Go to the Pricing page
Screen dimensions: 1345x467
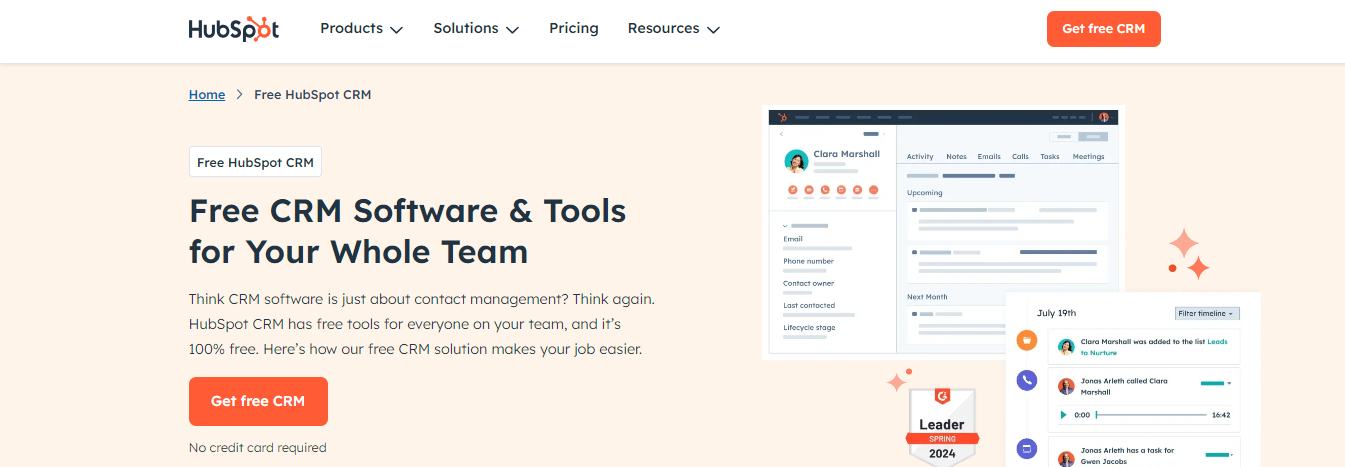click(573, 29)
